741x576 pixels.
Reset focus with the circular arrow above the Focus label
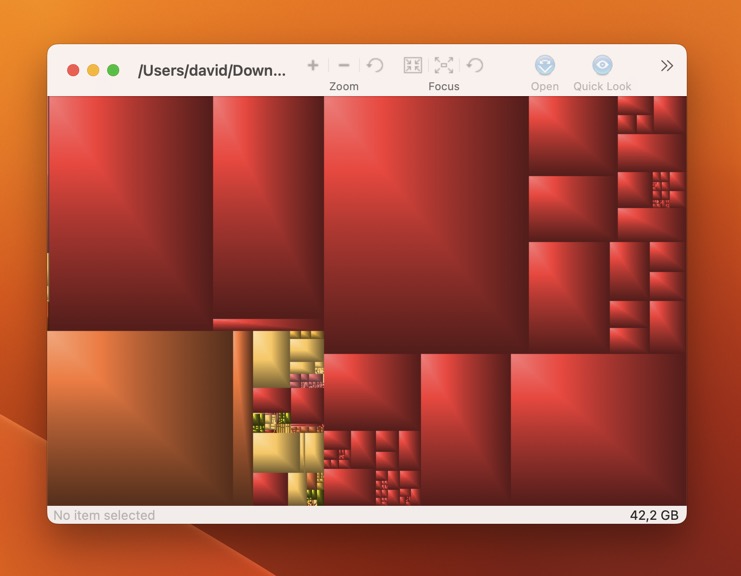tap(475, 65)
